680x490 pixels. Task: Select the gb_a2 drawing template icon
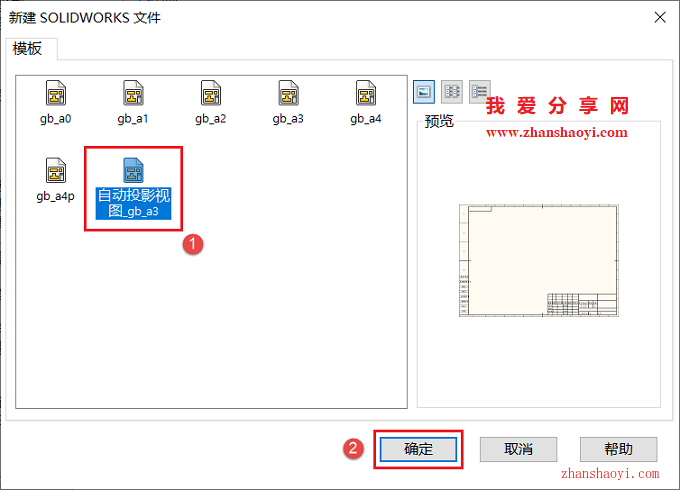click(x=211, y=93)
